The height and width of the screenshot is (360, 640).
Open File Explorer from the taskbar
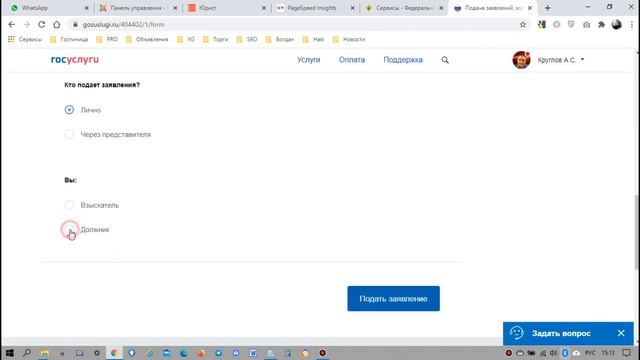44,353
